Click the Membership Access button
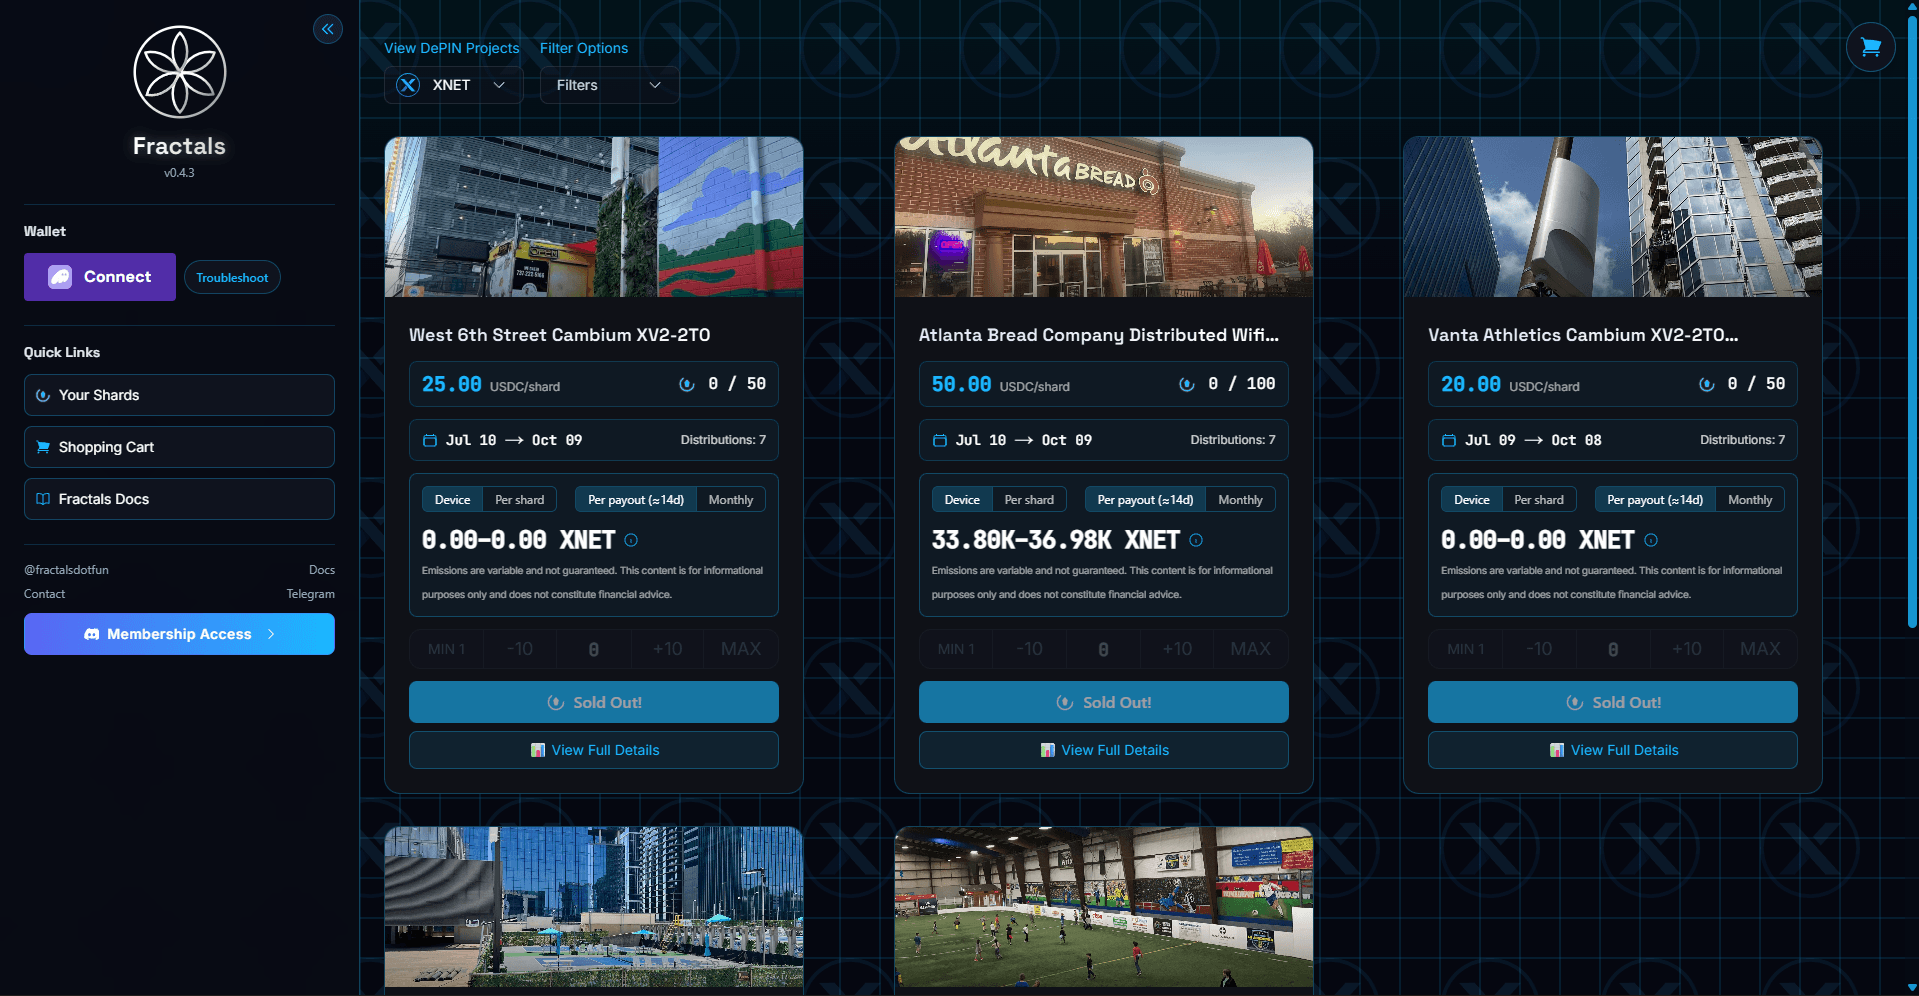 (179, 634)
